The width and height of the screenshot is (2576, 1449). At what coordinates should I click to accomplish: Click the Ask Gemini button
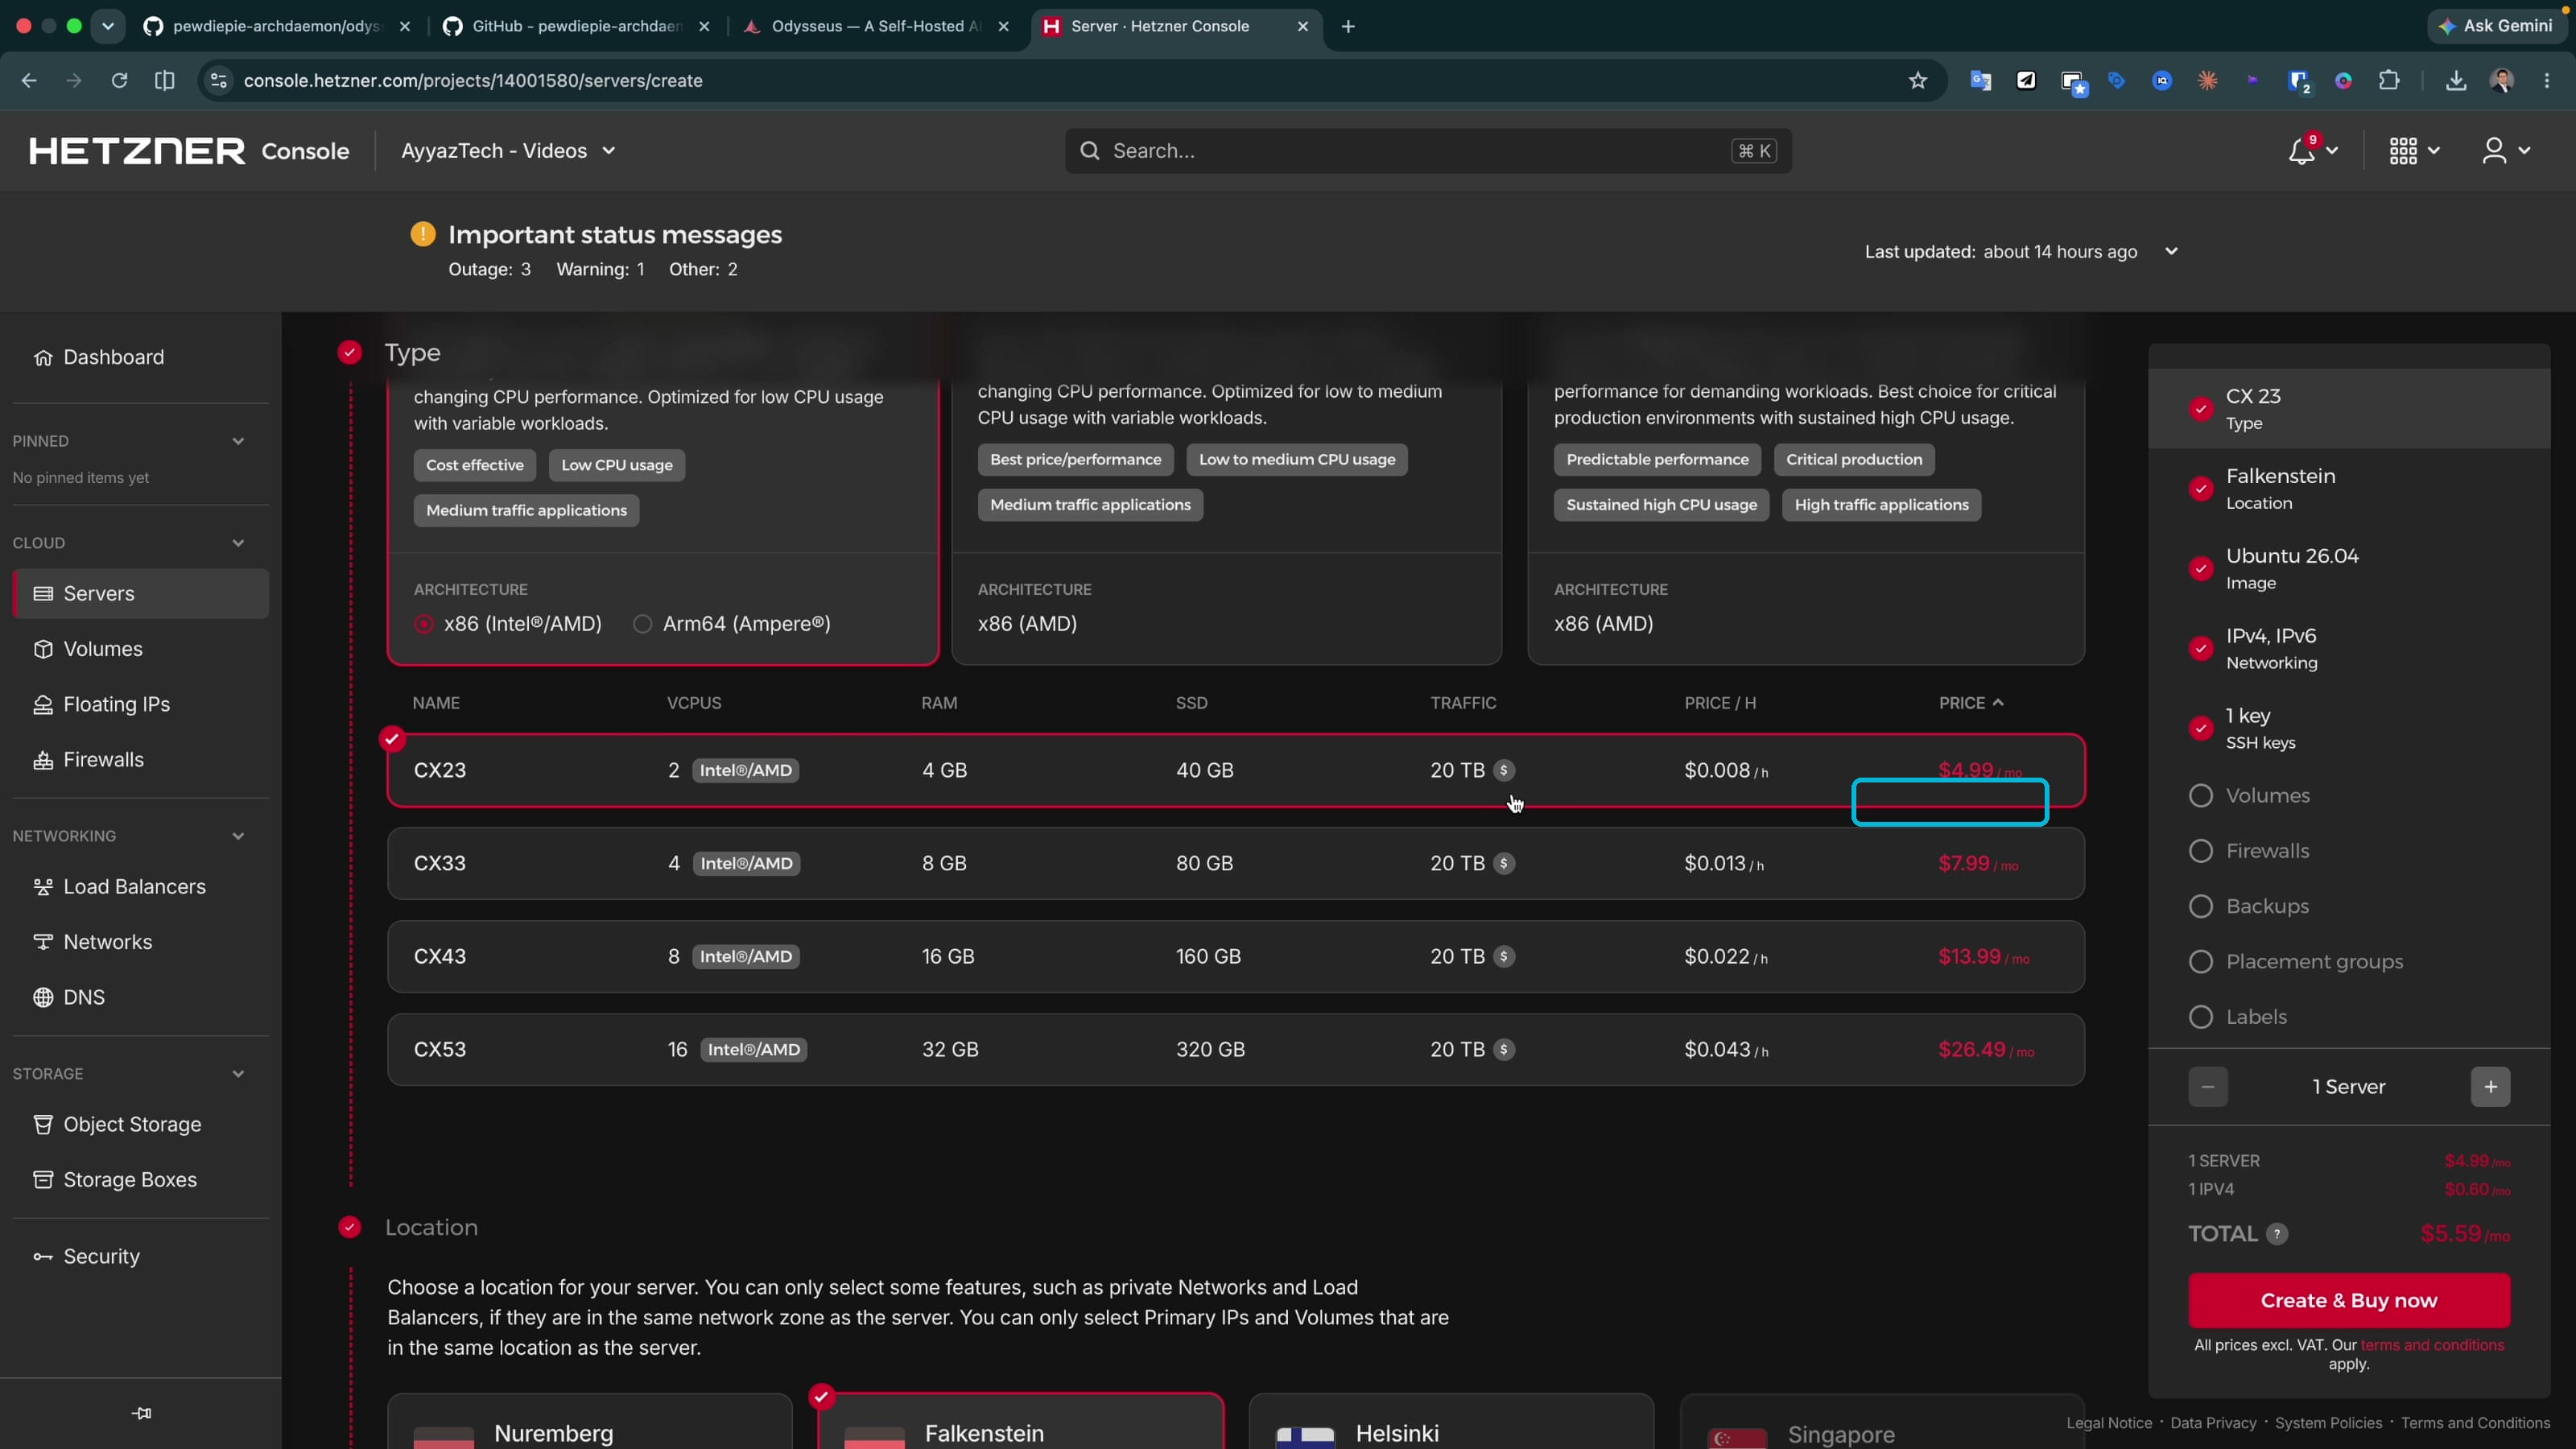tap(2497, 27)
